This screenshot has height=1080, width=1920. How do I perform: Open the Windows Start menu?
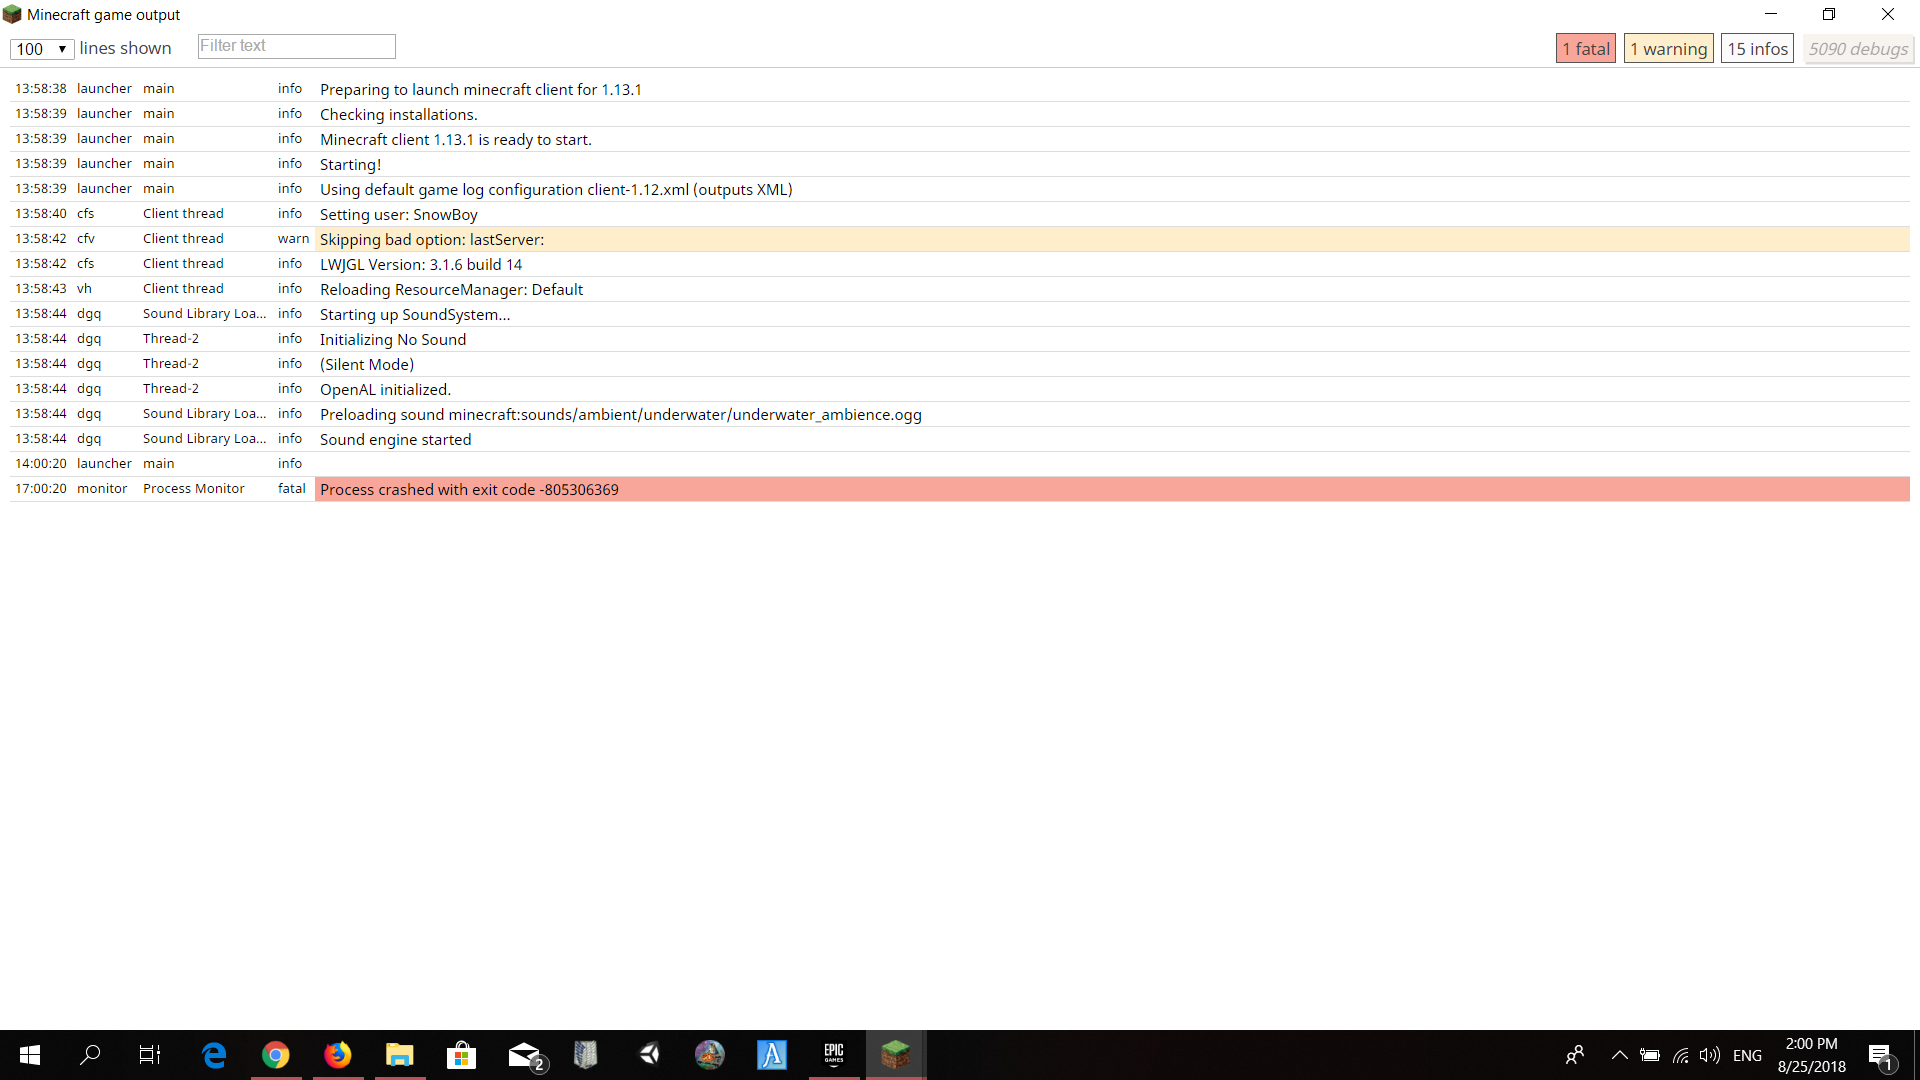pyautogui.click(x=30, y=1054)
